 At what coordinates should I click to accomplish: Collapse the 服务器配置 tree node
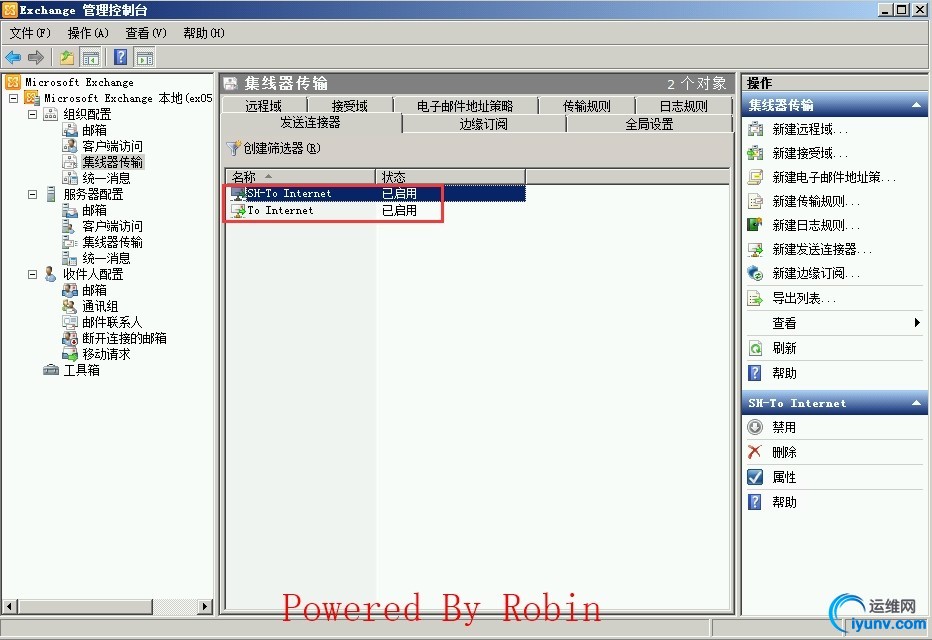(33, 194)
